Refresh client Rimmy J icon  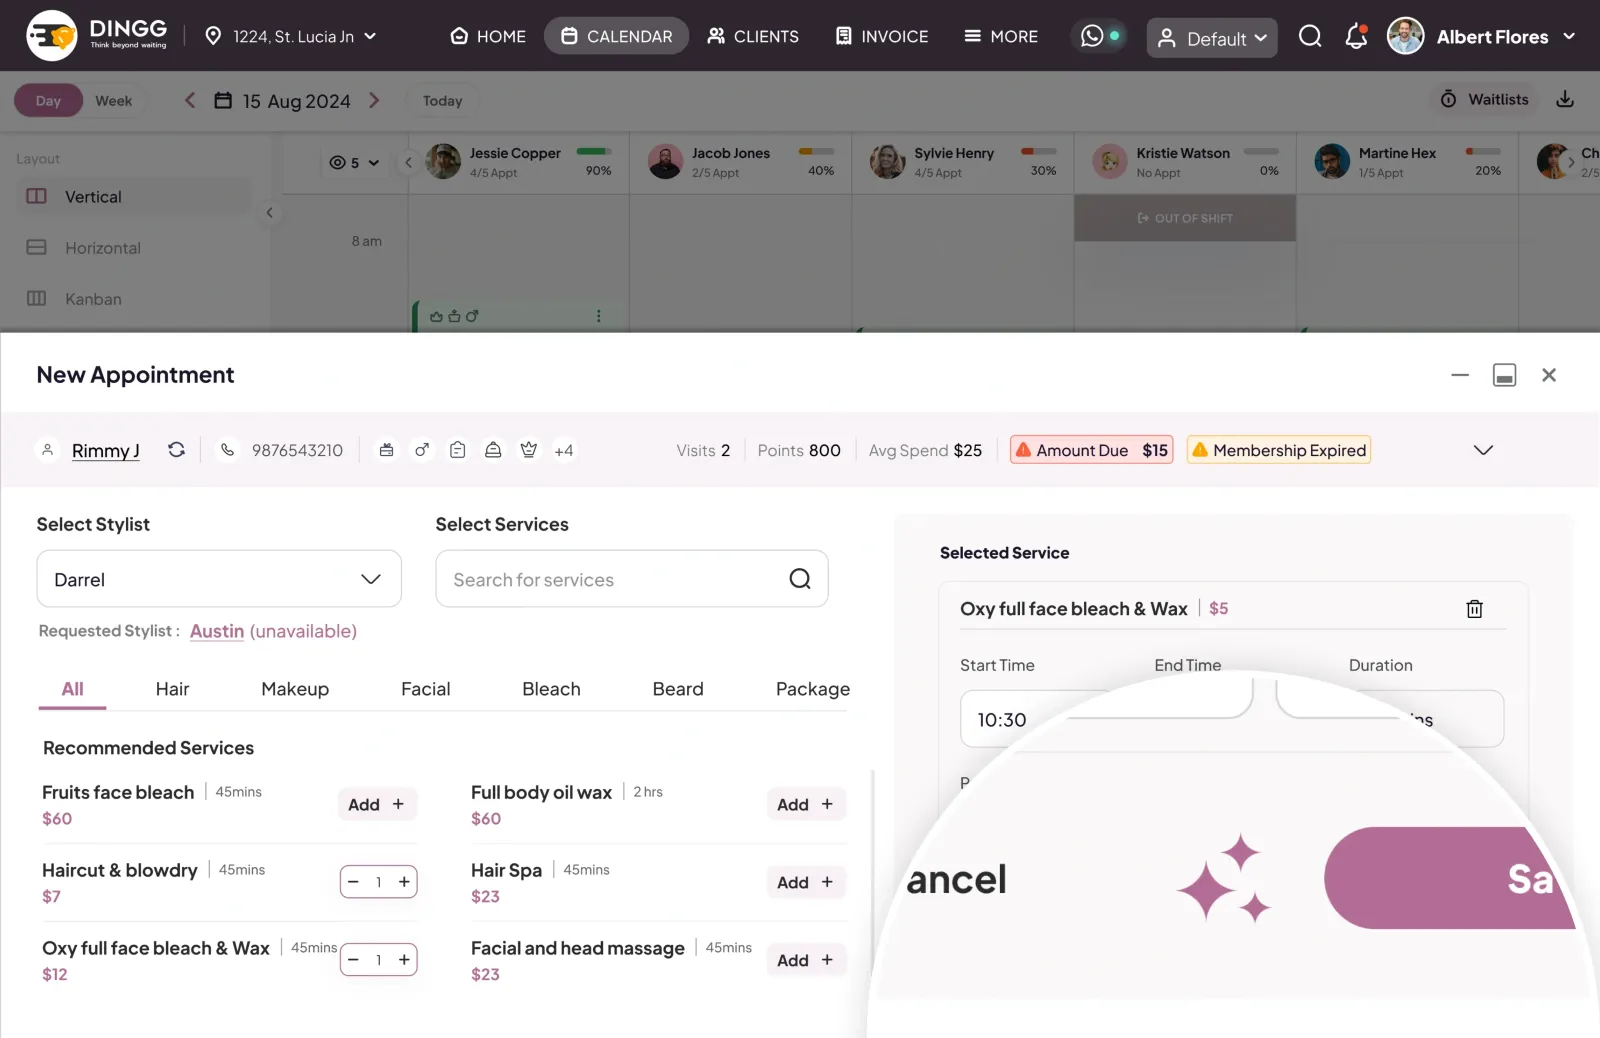point(176,450)
